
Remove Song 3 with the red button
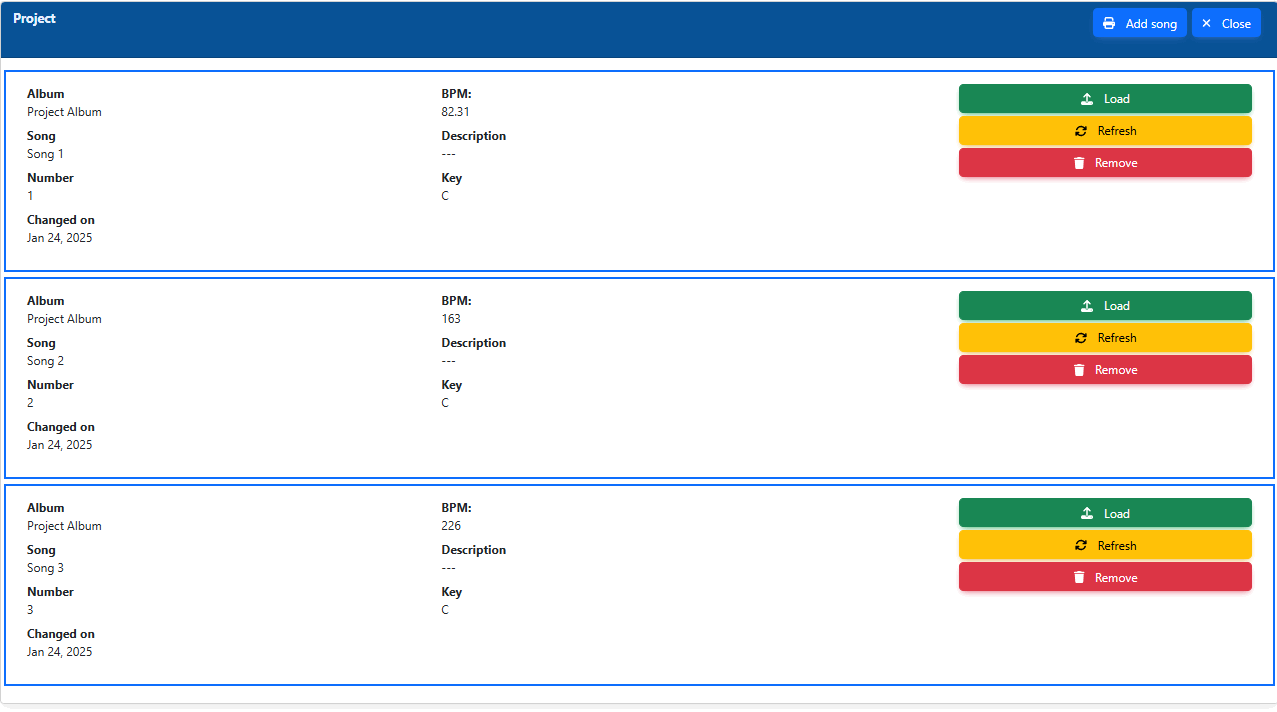point(1105,577)
